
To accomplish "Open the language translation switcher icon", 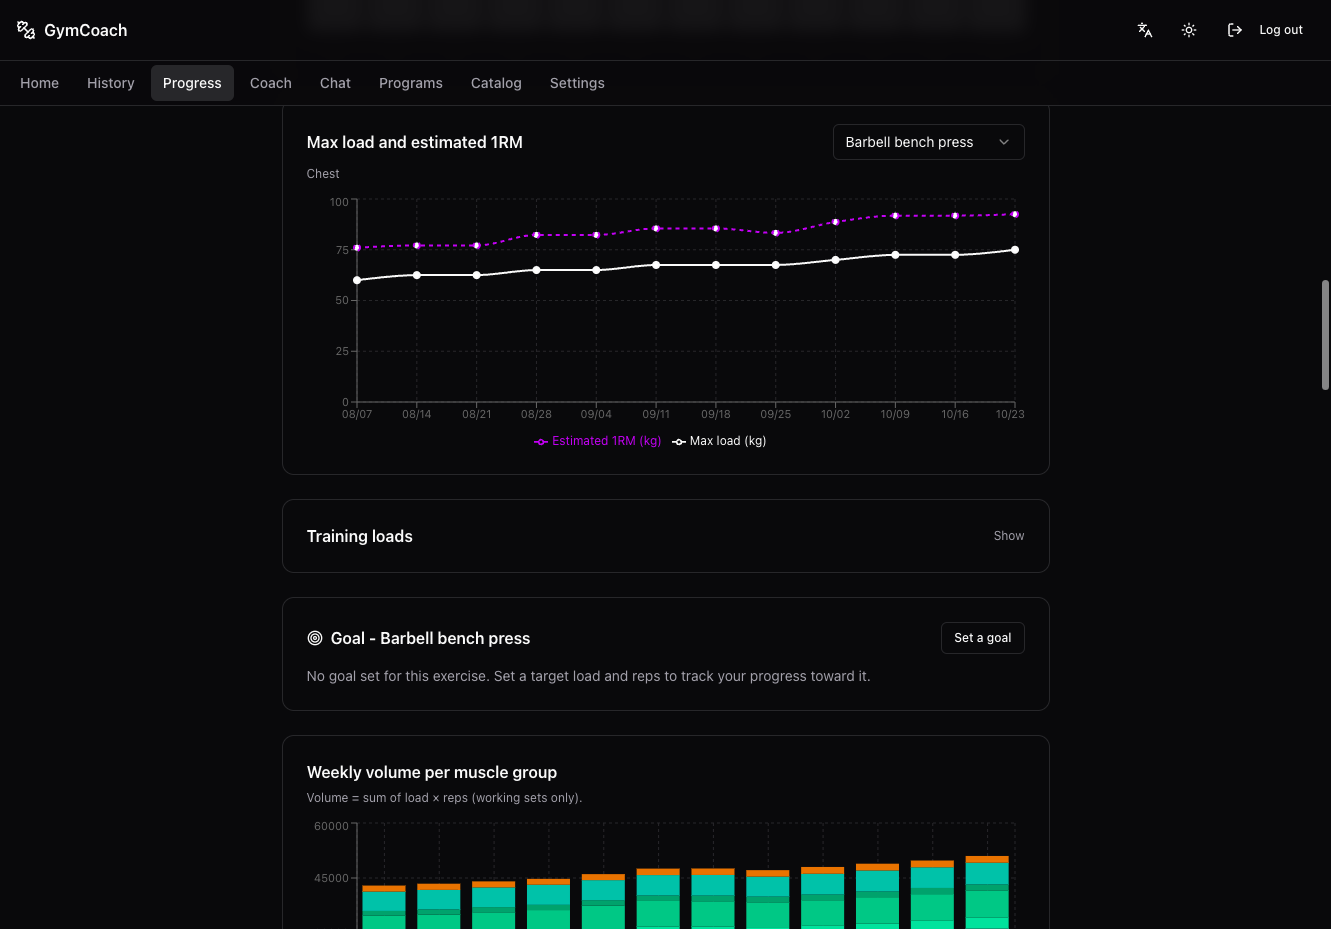I will [x=1145, y=30].
